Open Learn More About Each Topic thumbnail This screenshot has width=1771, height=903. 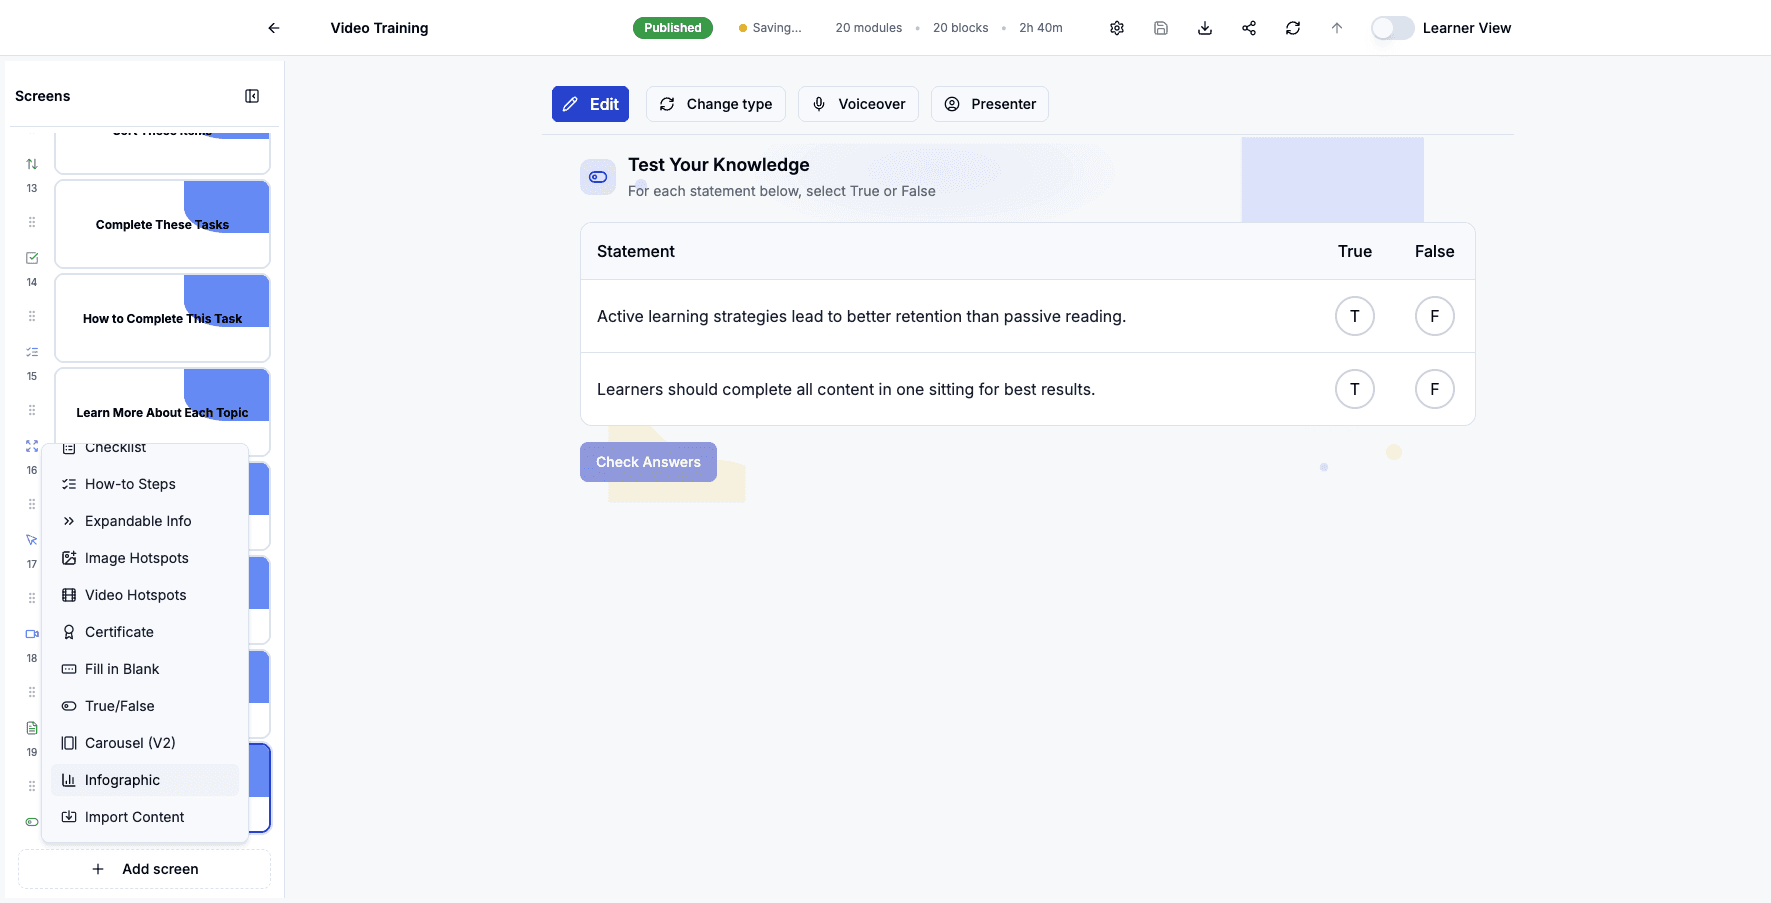click(162, 410)
